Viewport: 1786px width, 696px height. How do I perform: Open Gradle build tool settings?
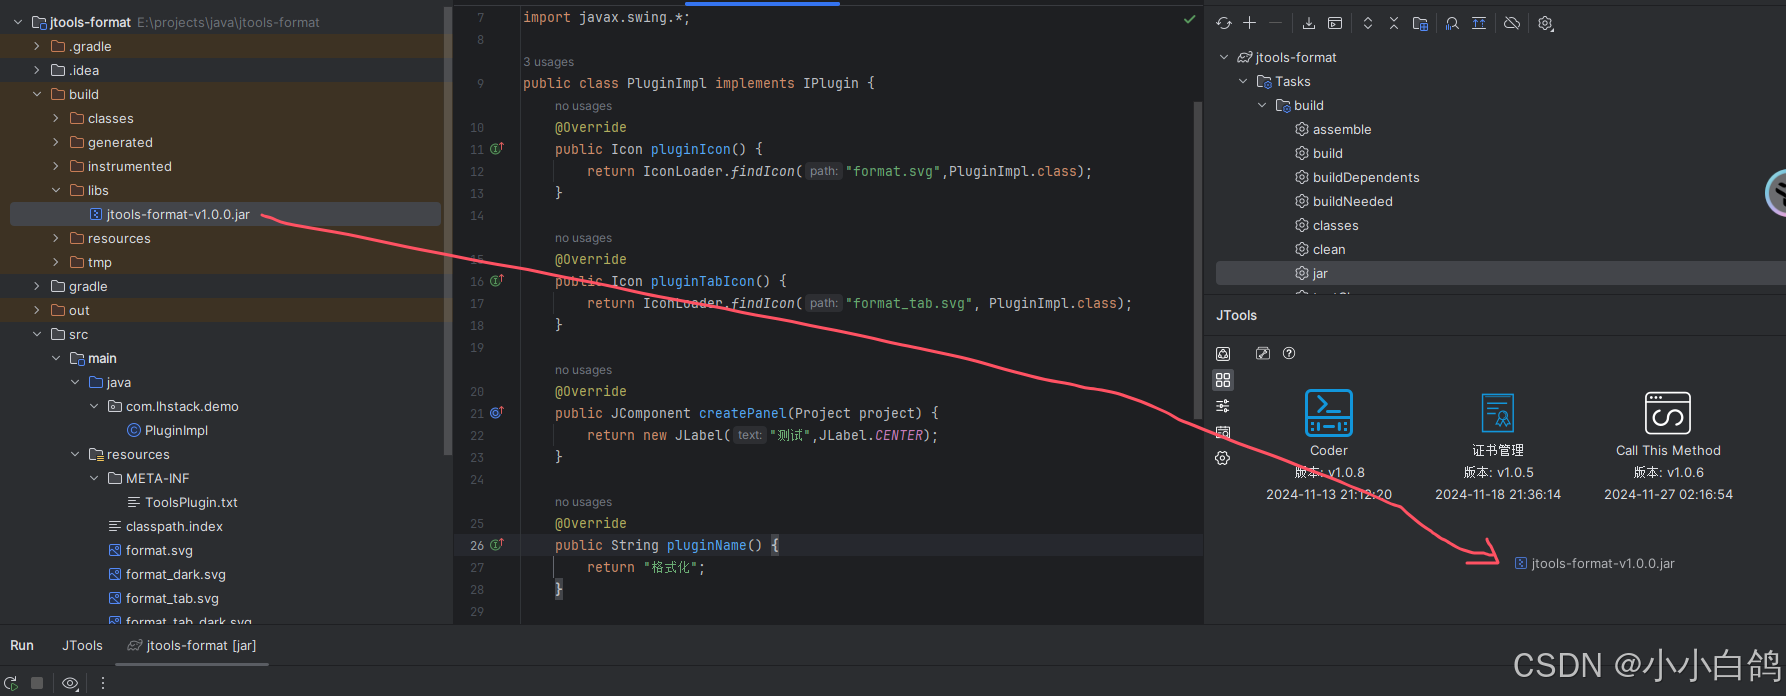1546,23
